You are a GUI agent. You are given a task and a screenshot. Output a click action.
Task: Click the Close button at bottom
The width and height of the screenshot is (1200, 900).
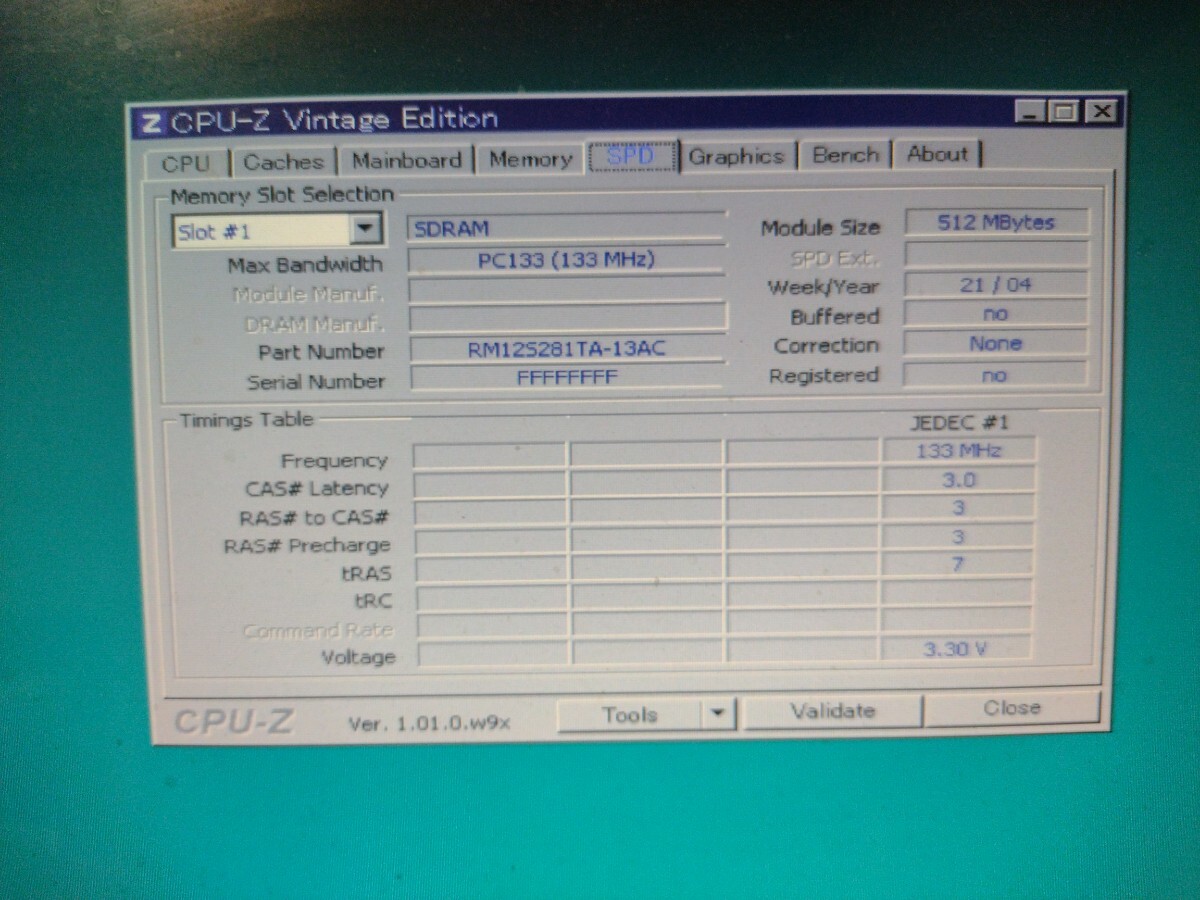click(x=1012, y=708)
